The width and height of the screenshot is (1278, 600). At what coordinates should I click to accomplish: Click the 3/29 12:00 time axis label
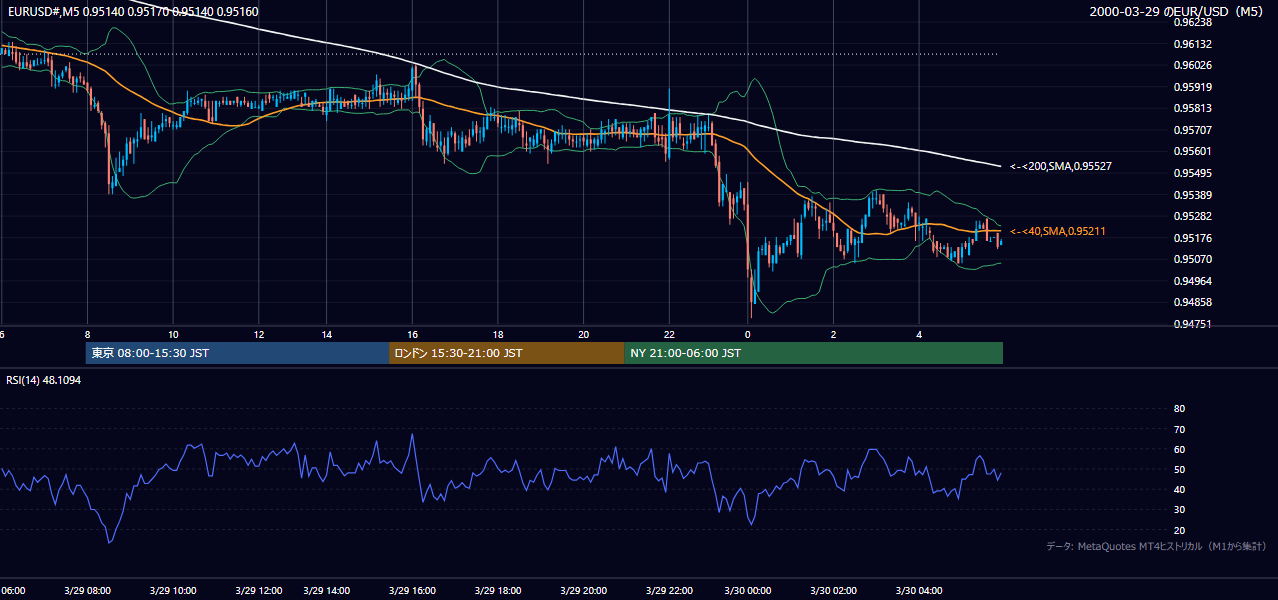[259, 591]
